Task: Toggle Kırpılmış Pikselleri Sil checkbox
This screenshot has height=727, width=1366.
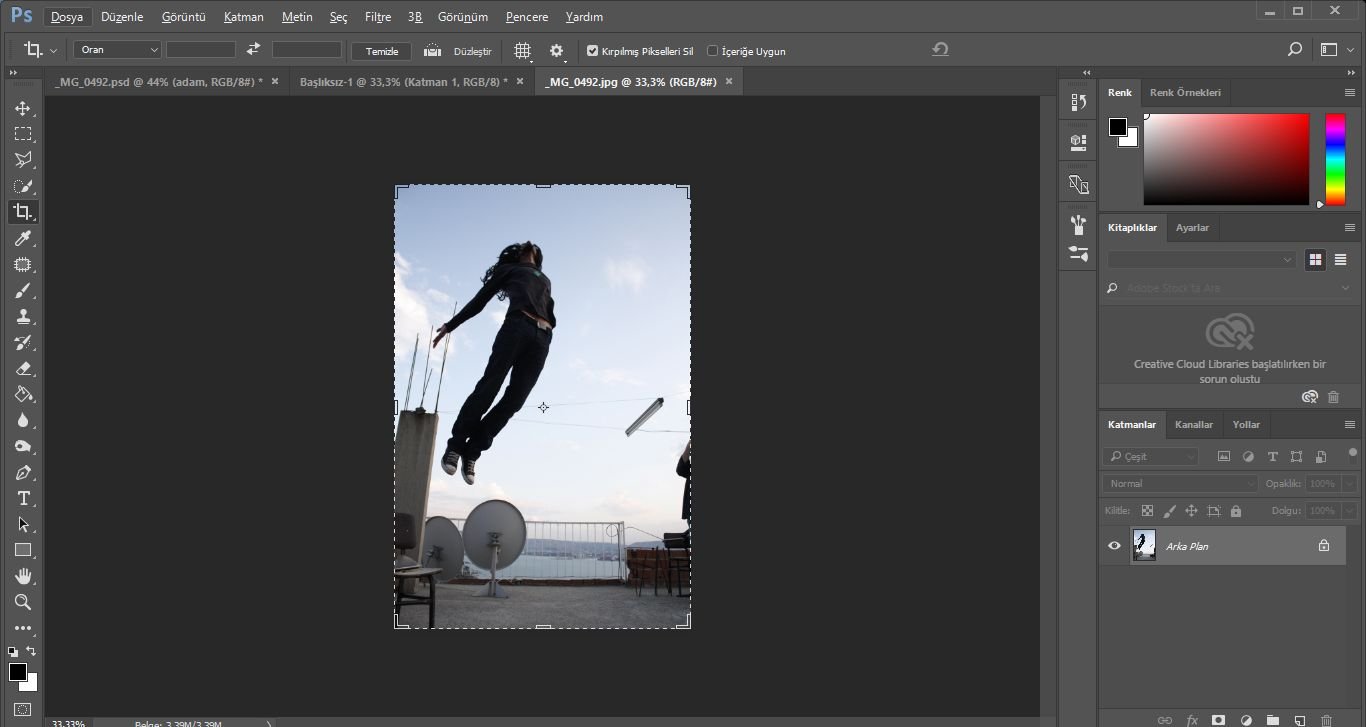Action: pyautogui.click(x=592, y=51)
